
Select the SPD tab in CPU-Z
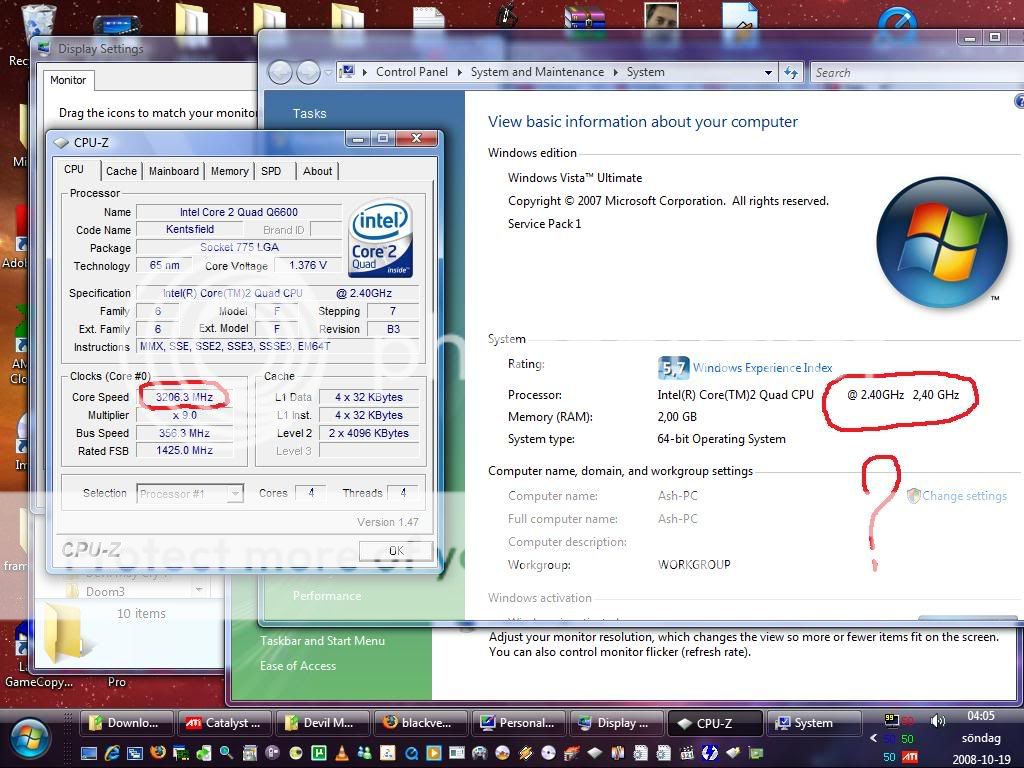point(271,171)
